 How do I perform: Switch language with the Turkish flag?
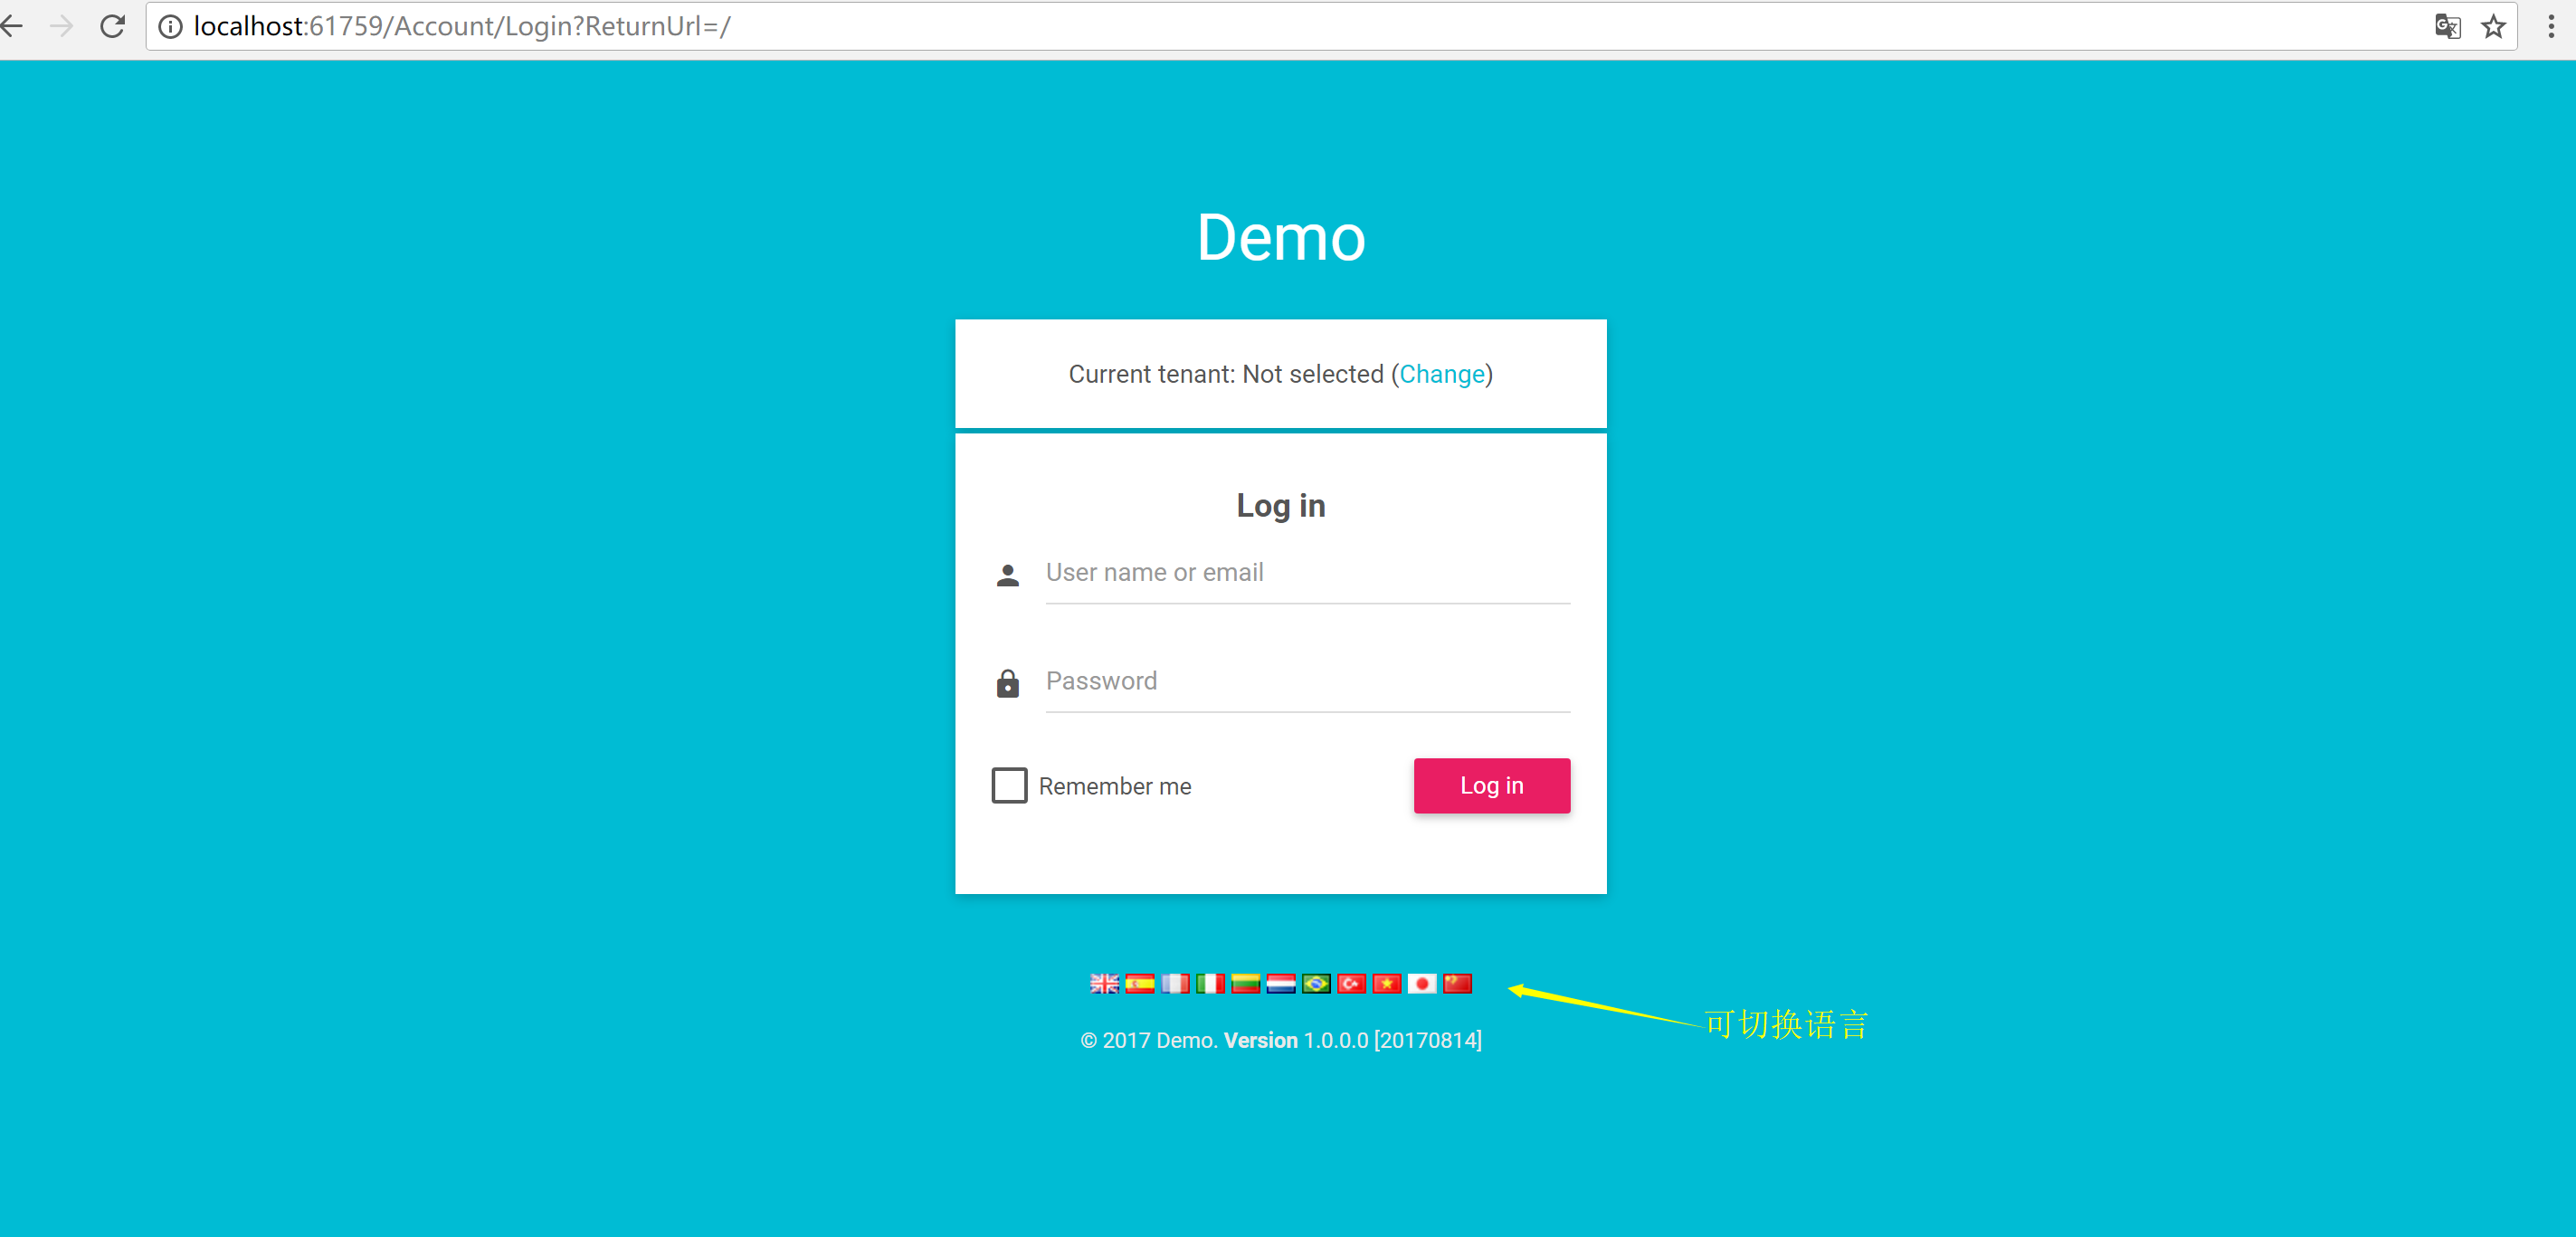(x=1351, y=983)
